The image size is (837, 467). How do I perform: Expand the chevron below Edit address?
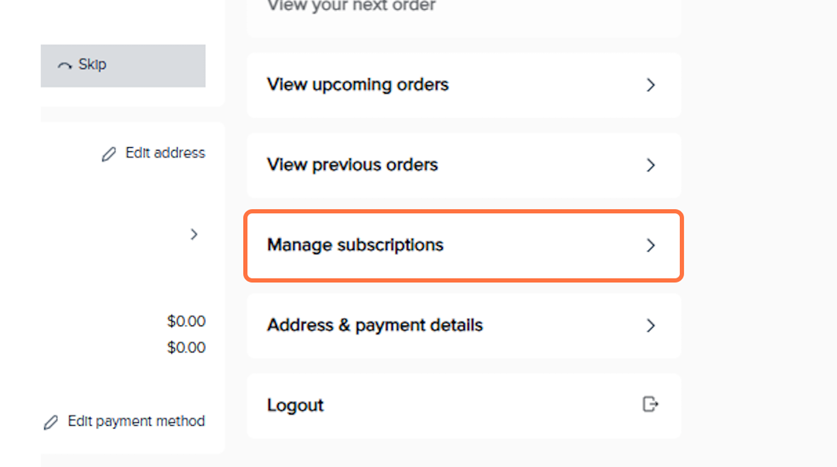point(194,234)
